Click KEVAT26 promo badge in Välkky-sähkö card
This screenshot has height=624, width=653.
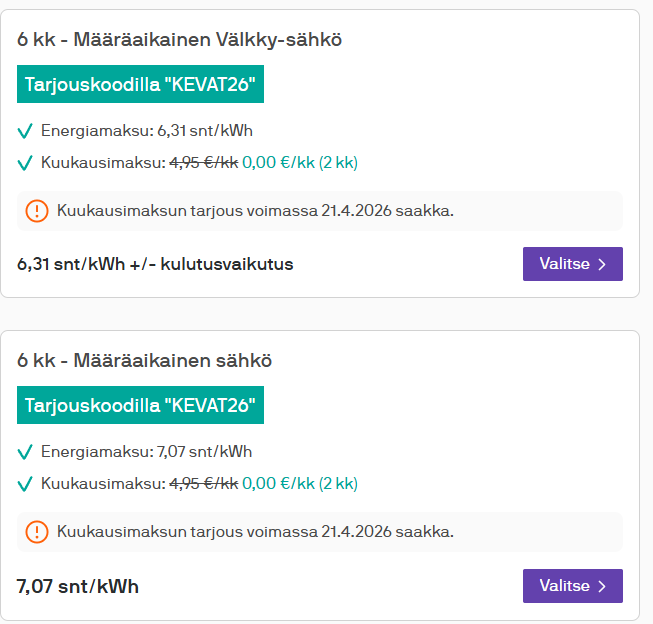(x=141, y=84)
